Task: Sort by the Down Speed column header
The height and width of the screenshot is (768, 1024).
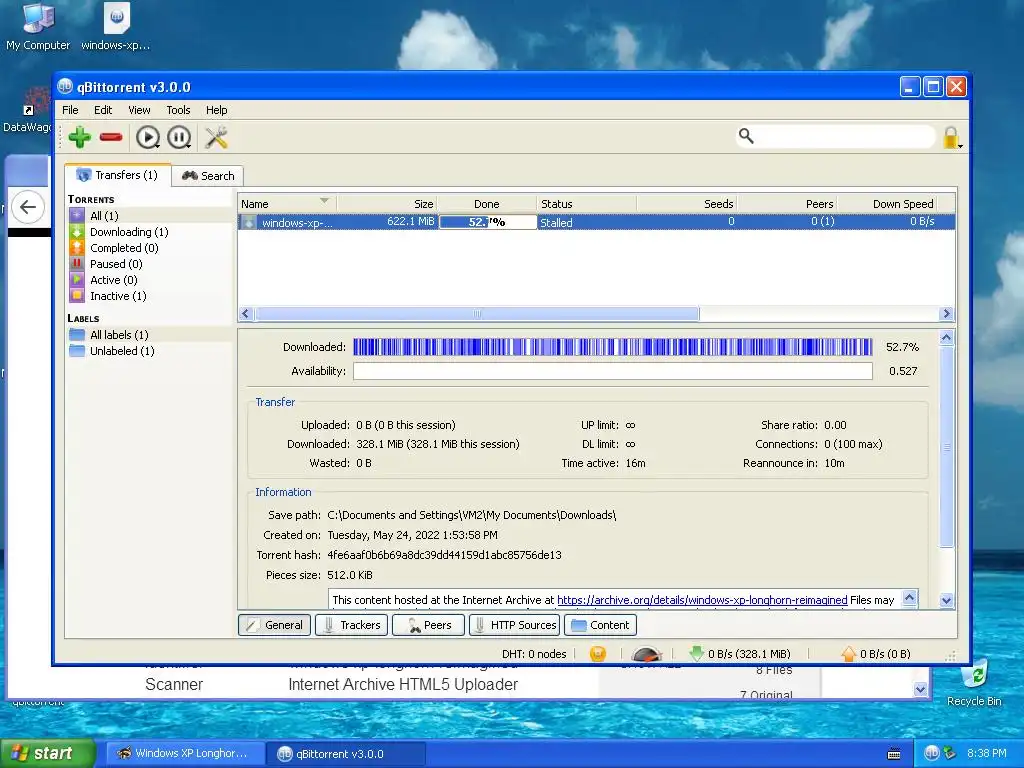Action: pos(887,204)
